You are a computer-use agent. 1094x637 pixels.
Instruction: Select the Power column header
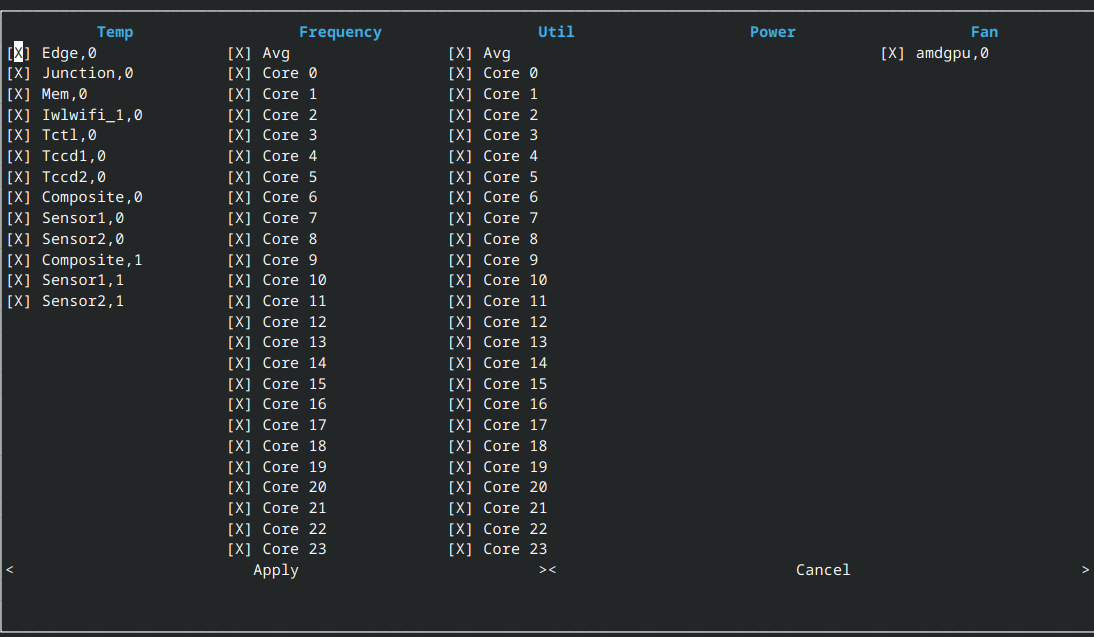pyautogui.click(x=772, y=32)
